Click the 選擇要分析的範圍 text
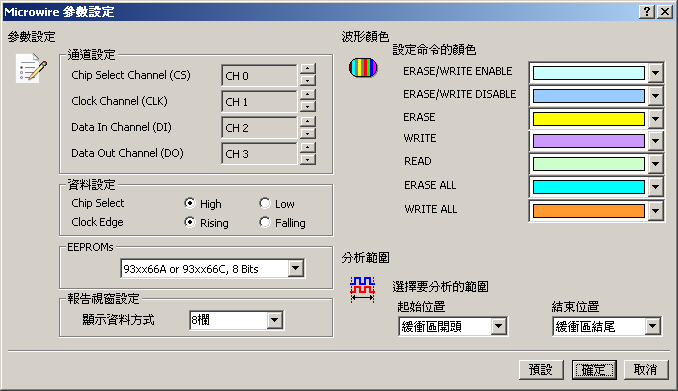Viewport: 678px width, 391px height. [x=441, y=286]
